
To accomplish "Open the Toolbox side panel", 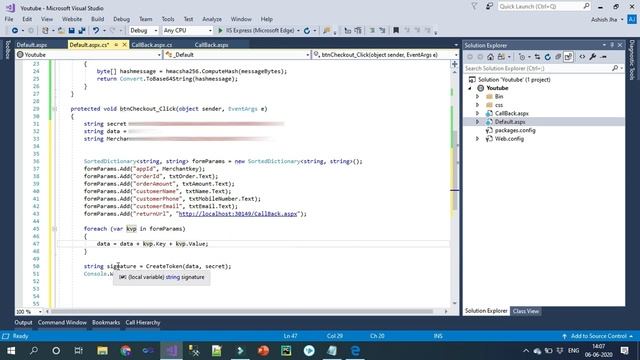I will click(x=7, y=50).
